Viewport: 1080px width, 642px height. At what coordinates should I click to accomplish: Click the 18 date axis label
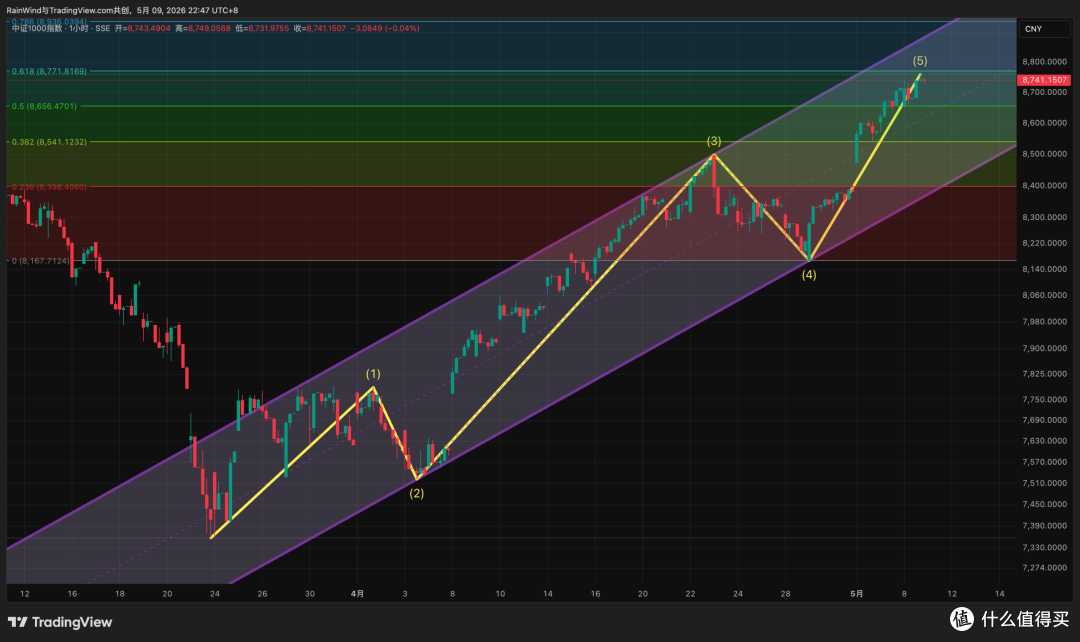(x=120, y=594)
